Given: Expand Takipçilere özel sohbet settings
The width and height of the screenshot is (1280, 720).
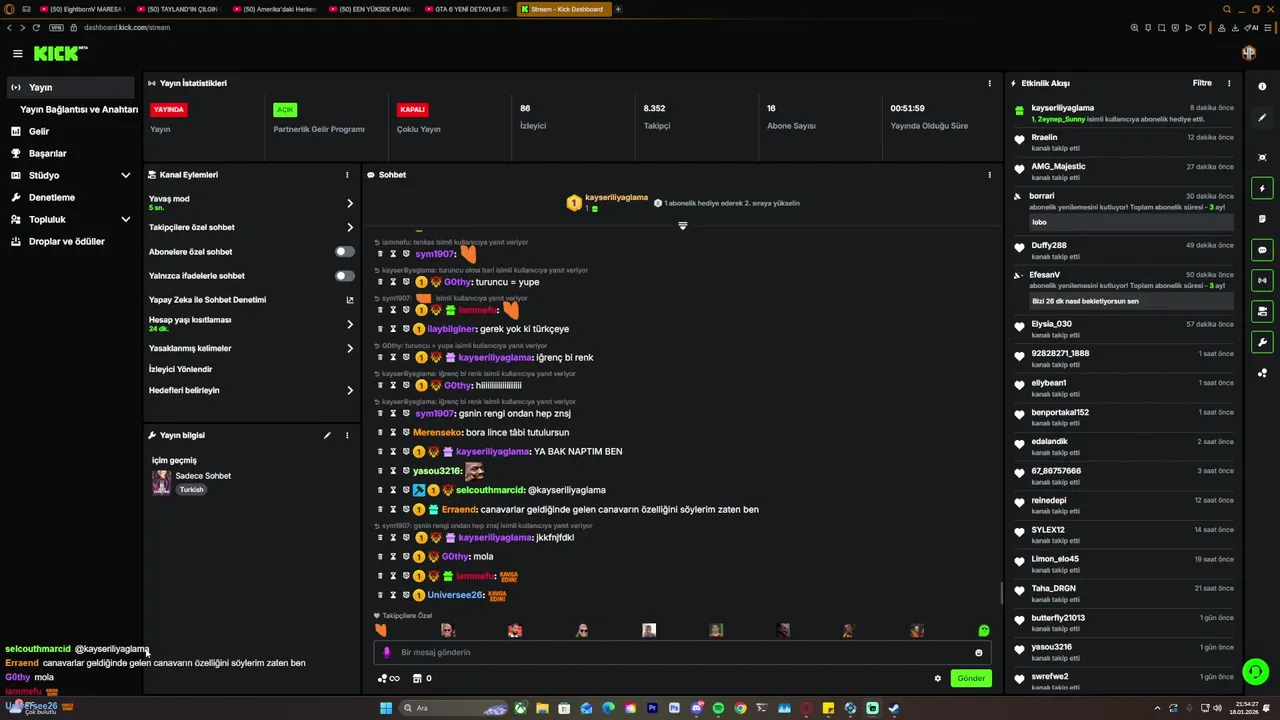Looking at the screenshot, I should click(x=350, y=228).
